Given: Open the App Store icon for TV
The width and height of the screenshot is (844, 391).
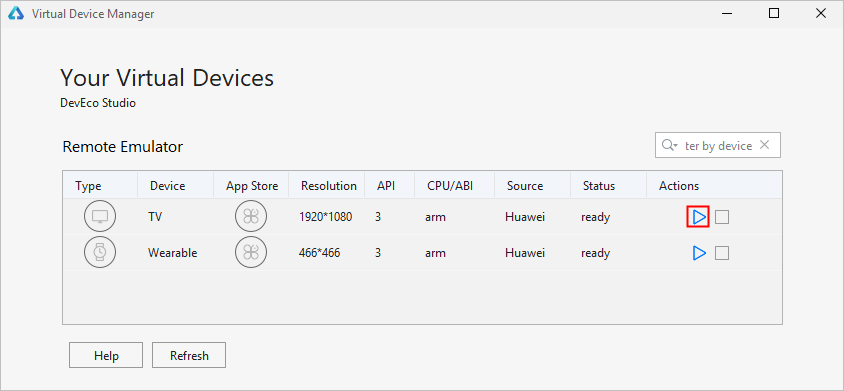Looking at the screenshot, I should coord(251,217).
